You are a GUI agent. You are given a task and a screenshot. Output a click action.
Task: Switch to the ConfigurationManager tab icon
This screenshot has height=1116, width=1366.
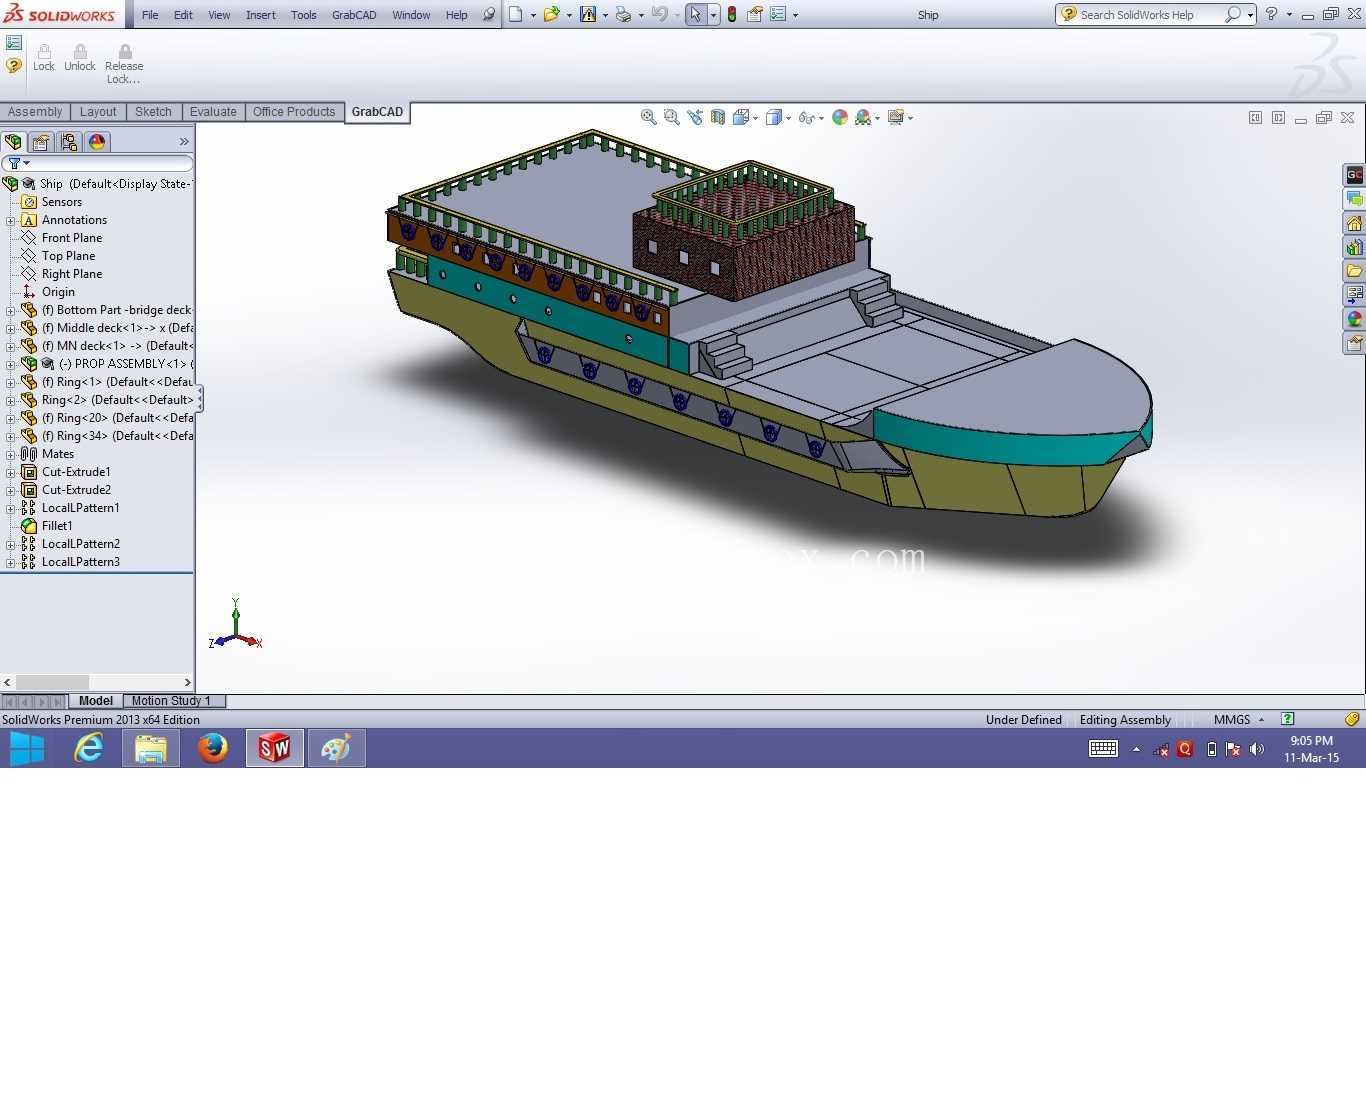click(69, 142)
